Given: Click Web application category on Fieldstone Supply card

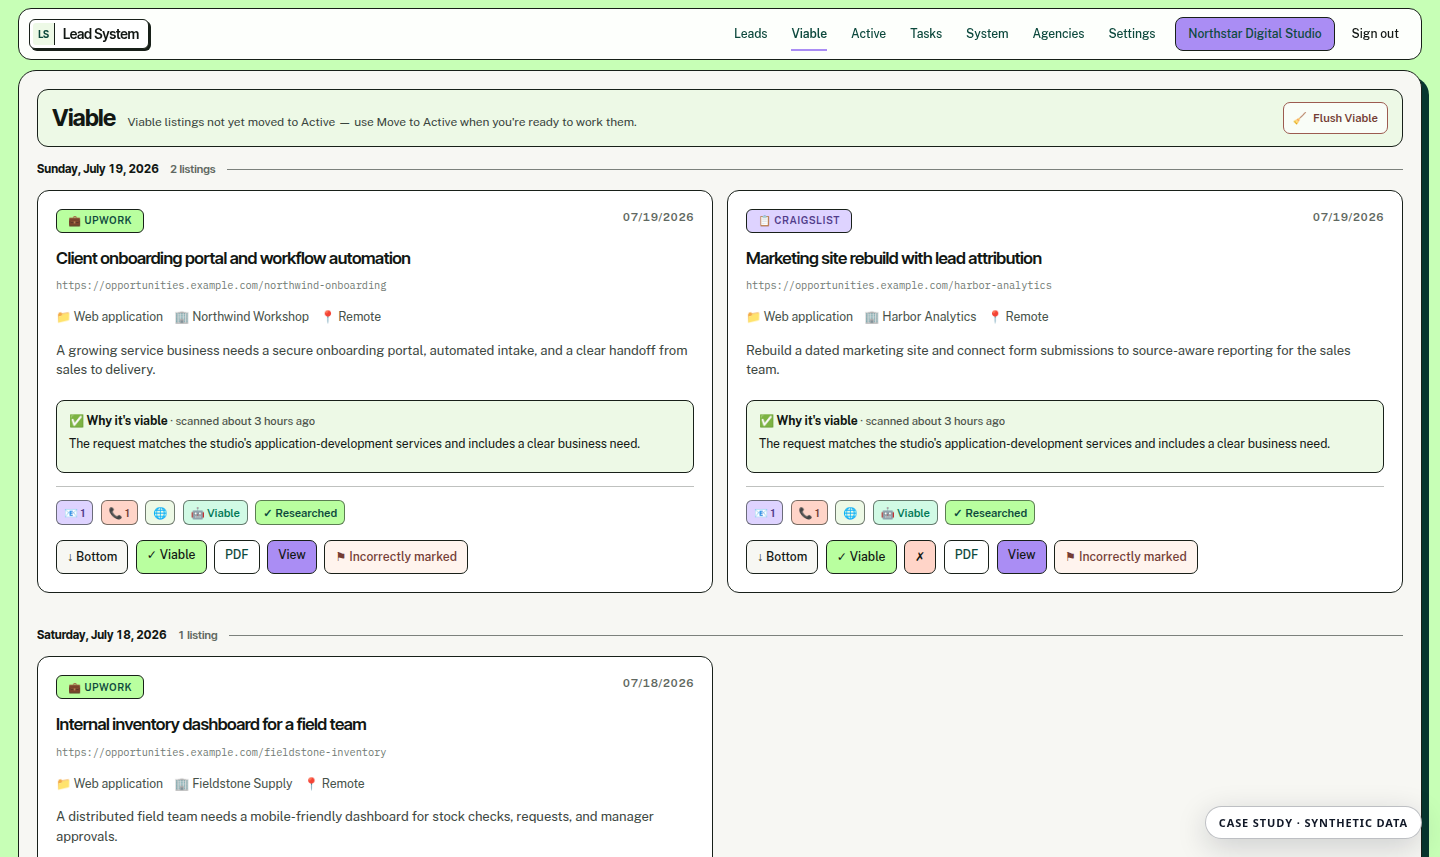Looking at the screenshot, I should pyautogui.click(x=110, y=784).
